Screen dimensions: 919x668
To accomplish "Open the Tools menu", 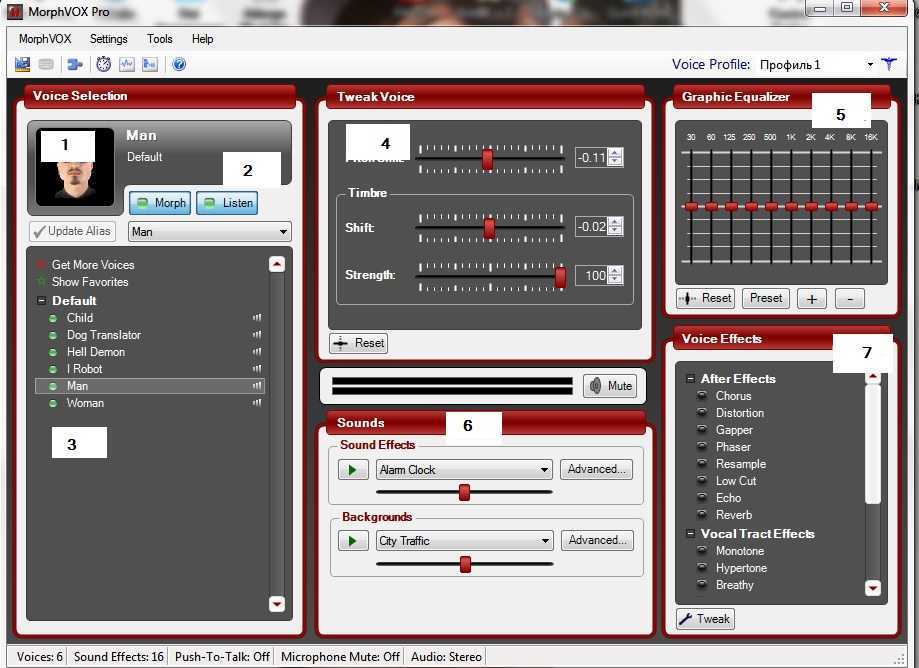I will pyautogui.click(x=159, y=39).
